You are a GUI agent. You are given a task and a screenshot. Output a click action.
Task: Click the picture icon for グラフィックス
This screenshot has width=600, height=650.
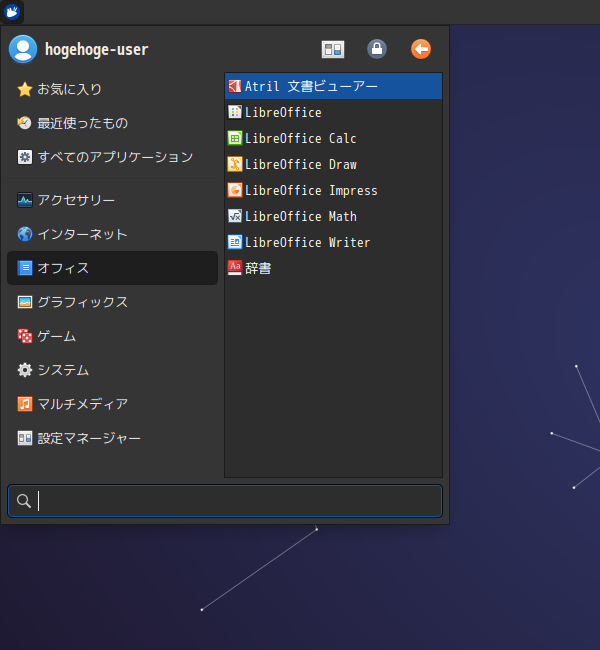[25, 302]
